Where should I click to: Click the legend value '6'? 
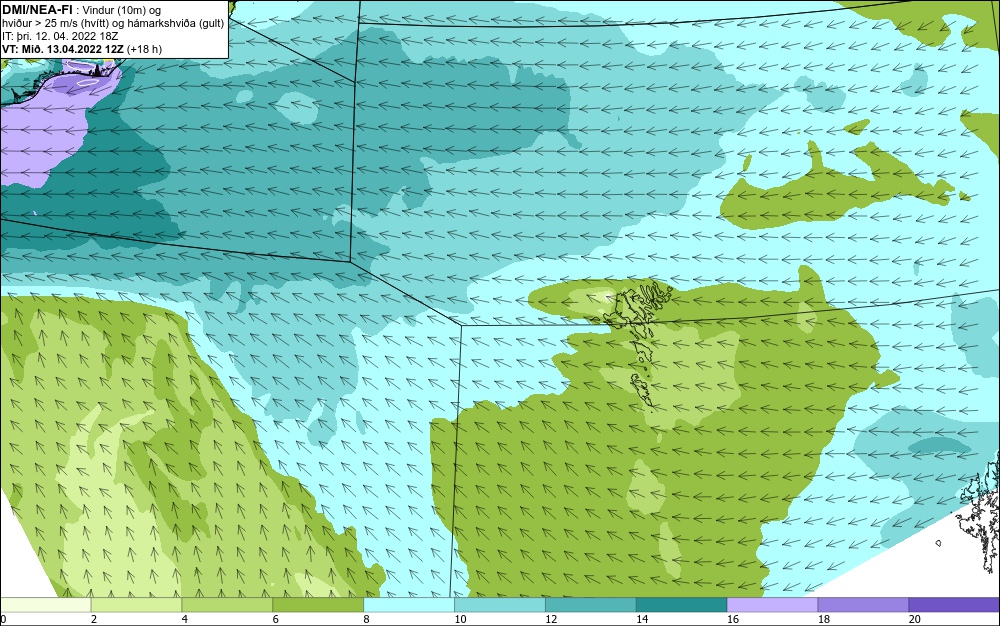[x=276, y=619]
